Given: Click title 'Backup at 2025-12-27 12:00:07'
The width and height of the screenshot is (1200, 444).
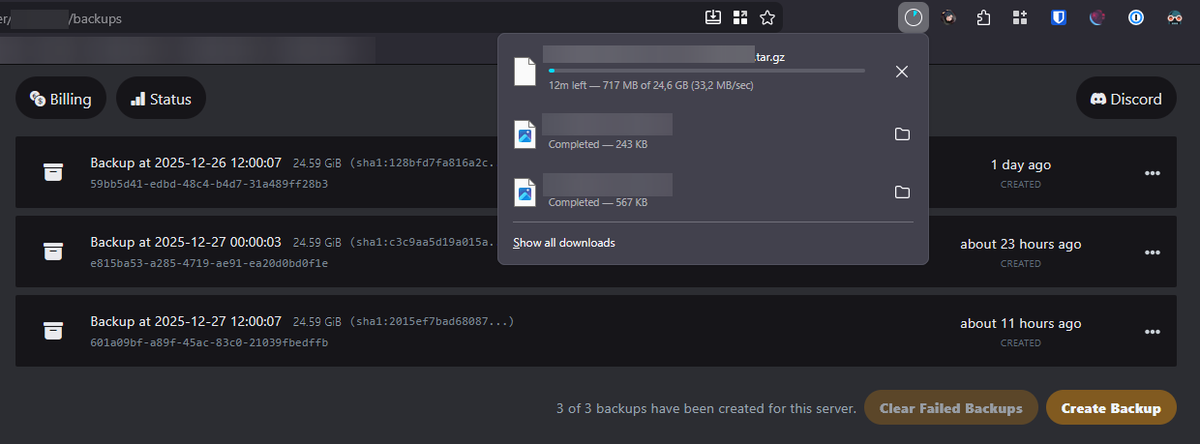Looking at the screenshot, I should pyautogui.click(x=186, y=322).
